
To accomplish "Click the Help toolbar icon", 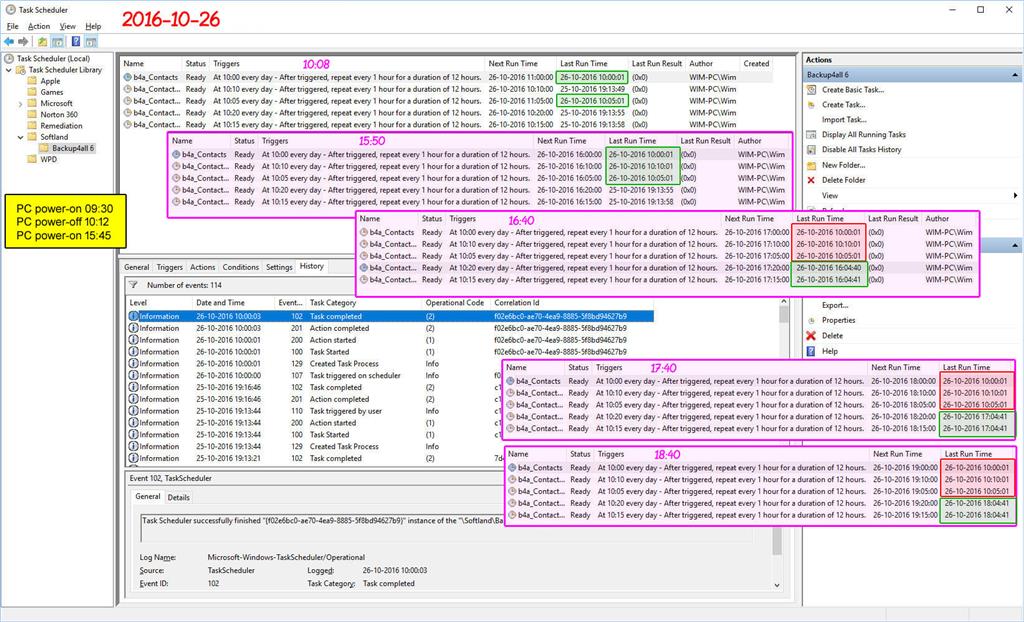I will point(76,41).
